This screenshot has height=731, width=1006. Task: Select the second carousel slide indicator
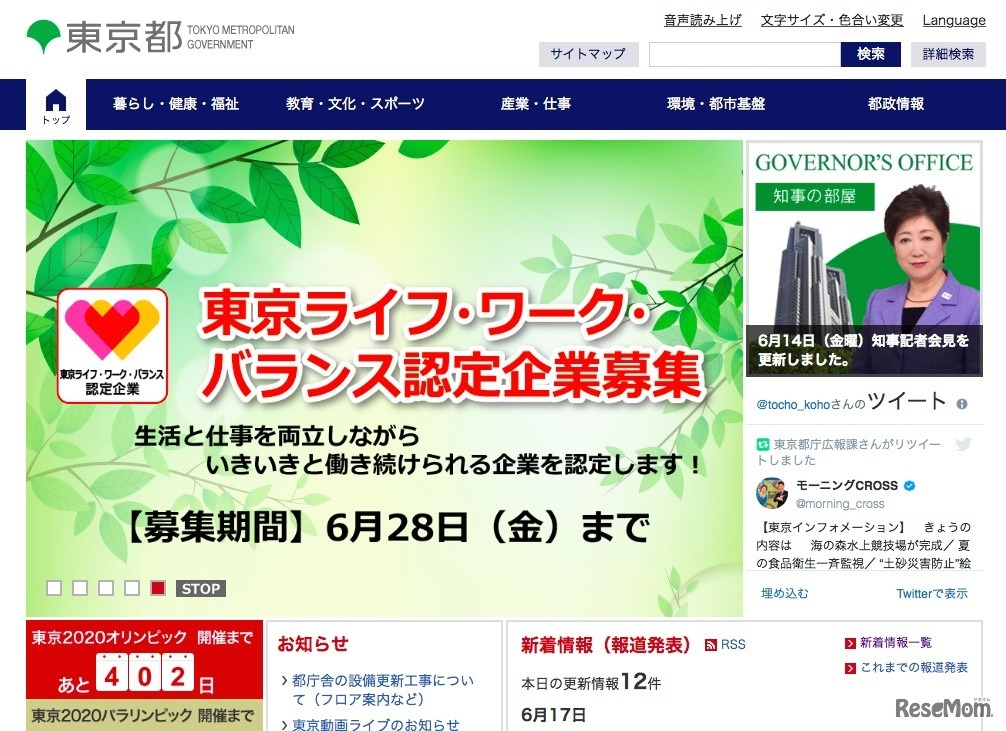click(80, 588)
